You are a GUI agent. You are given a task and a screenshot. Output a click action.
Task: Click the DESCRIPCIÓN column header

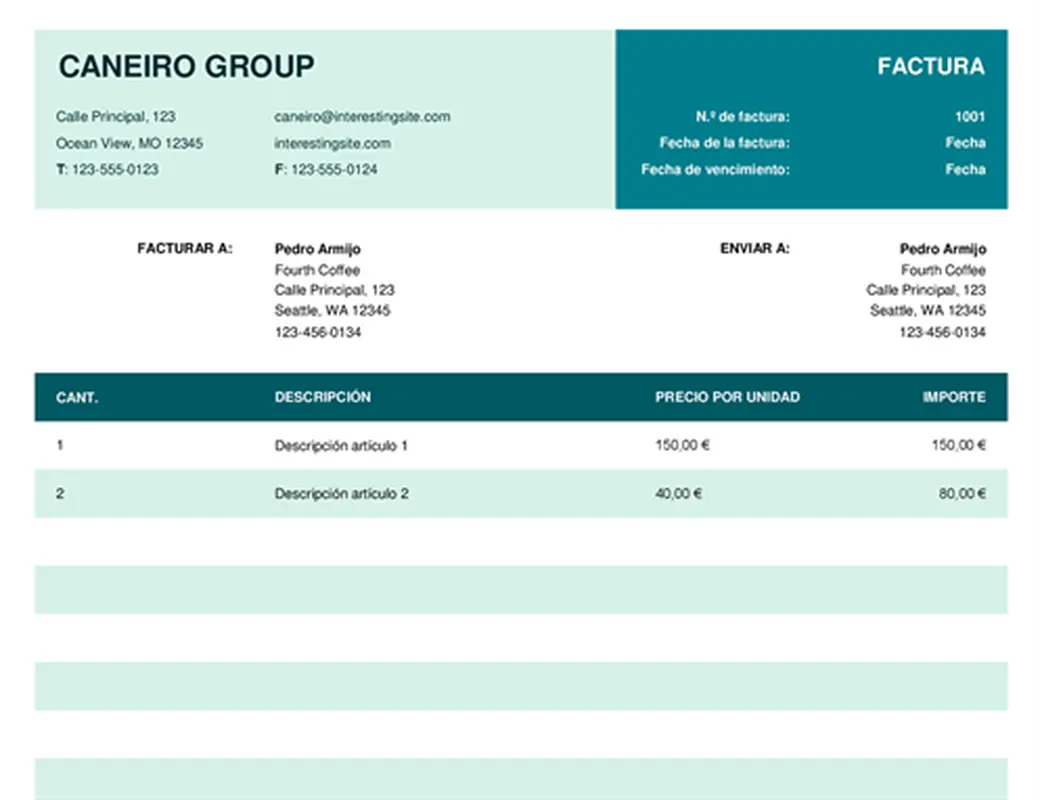pos(322,397)
